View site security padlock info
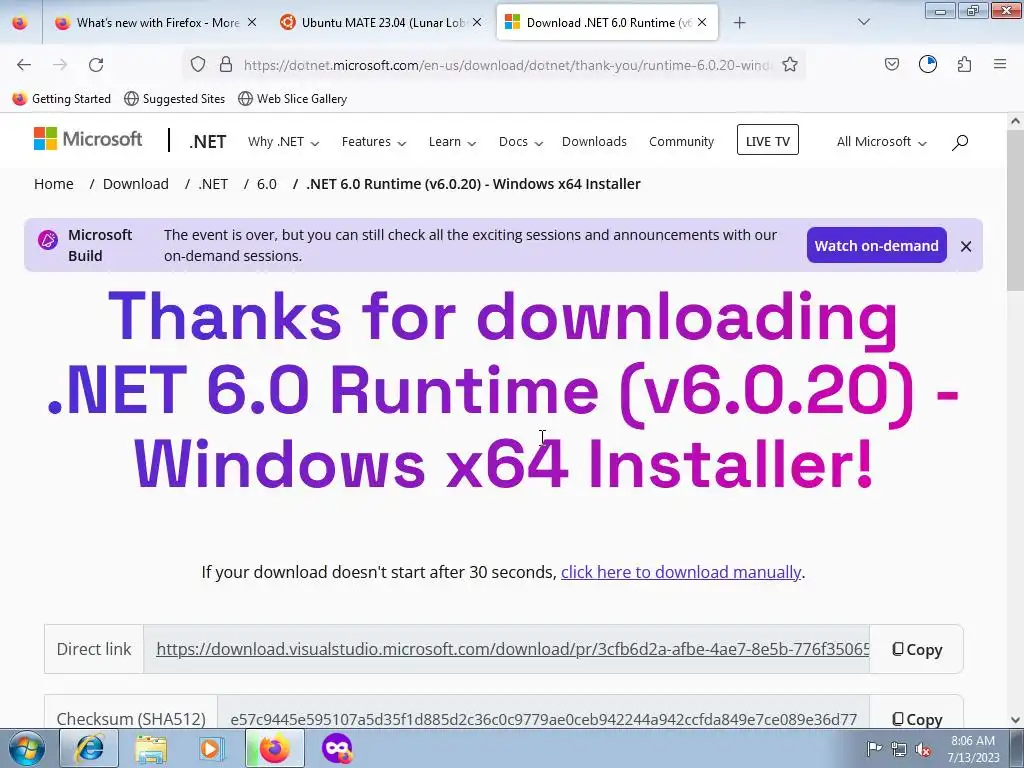Image resolution: width=1024 pixels, height=768 pixels. pyautogui.click(x=226, y=65)
